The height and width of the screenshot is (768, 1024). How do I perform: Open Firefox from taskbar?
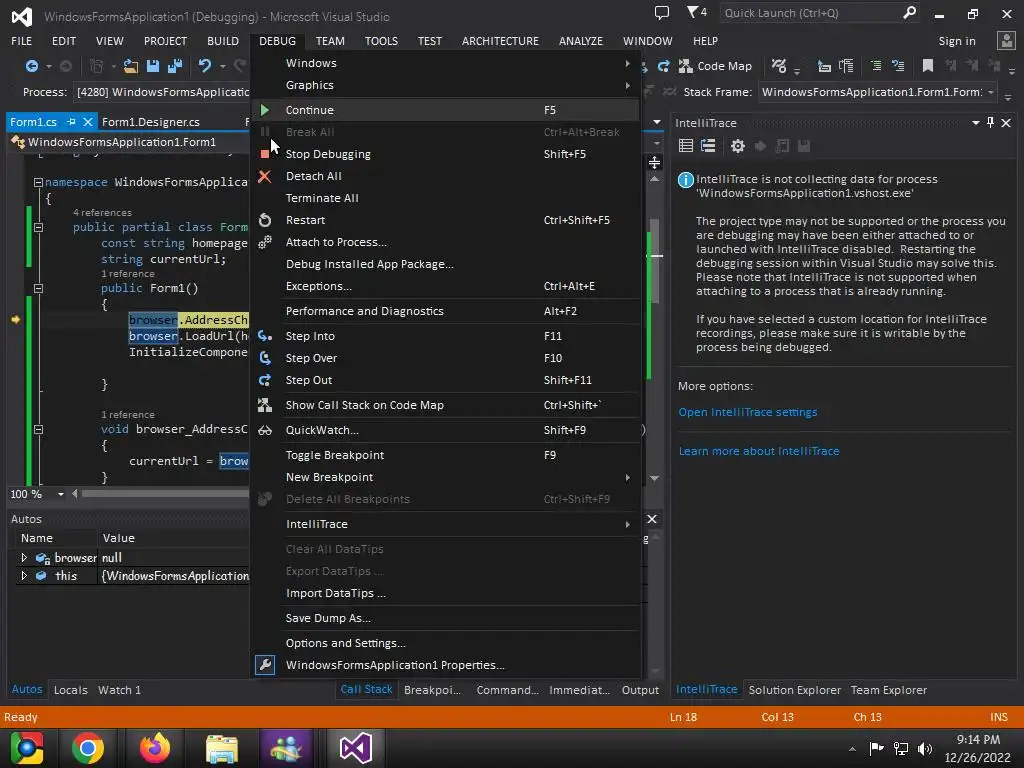[x=155, y=748]
